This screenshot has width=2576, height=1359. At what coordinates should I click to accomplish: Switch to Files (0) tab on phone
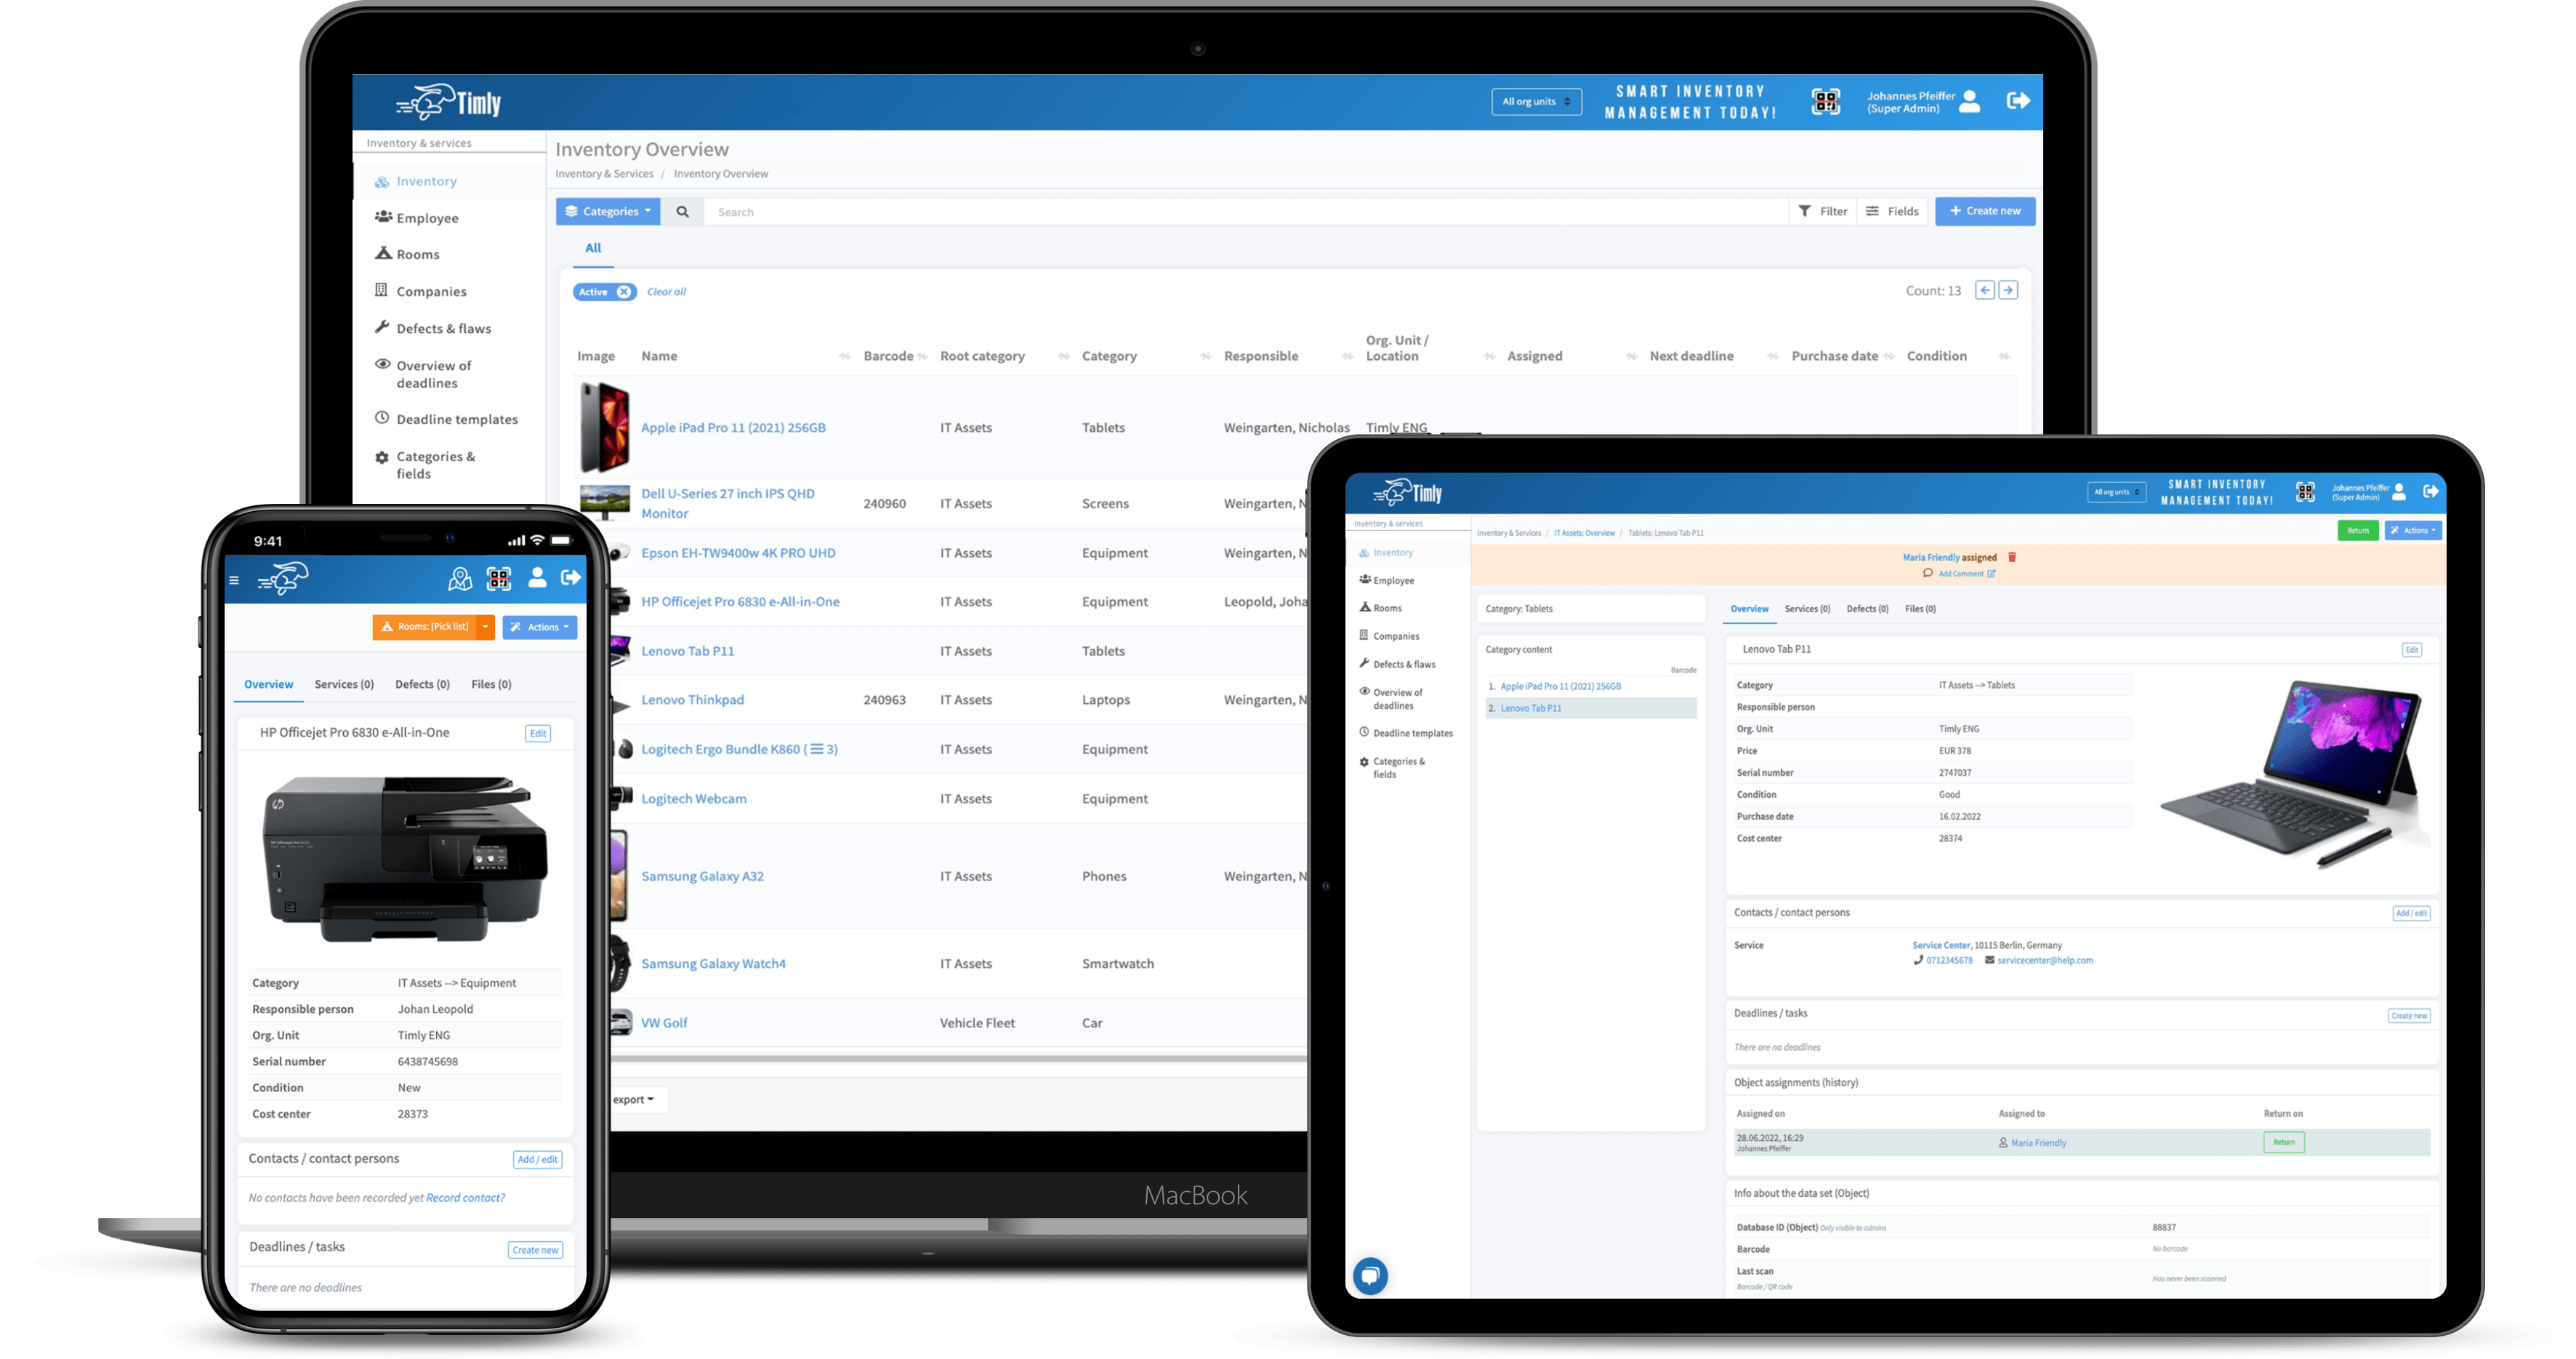[x=491, y=684]
